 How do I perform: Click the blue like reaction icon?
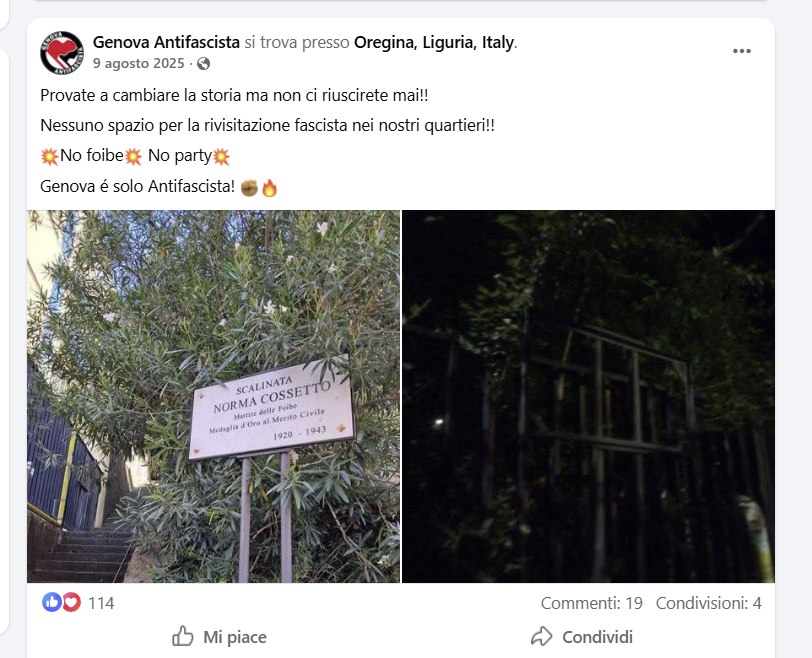click(52, 602)
